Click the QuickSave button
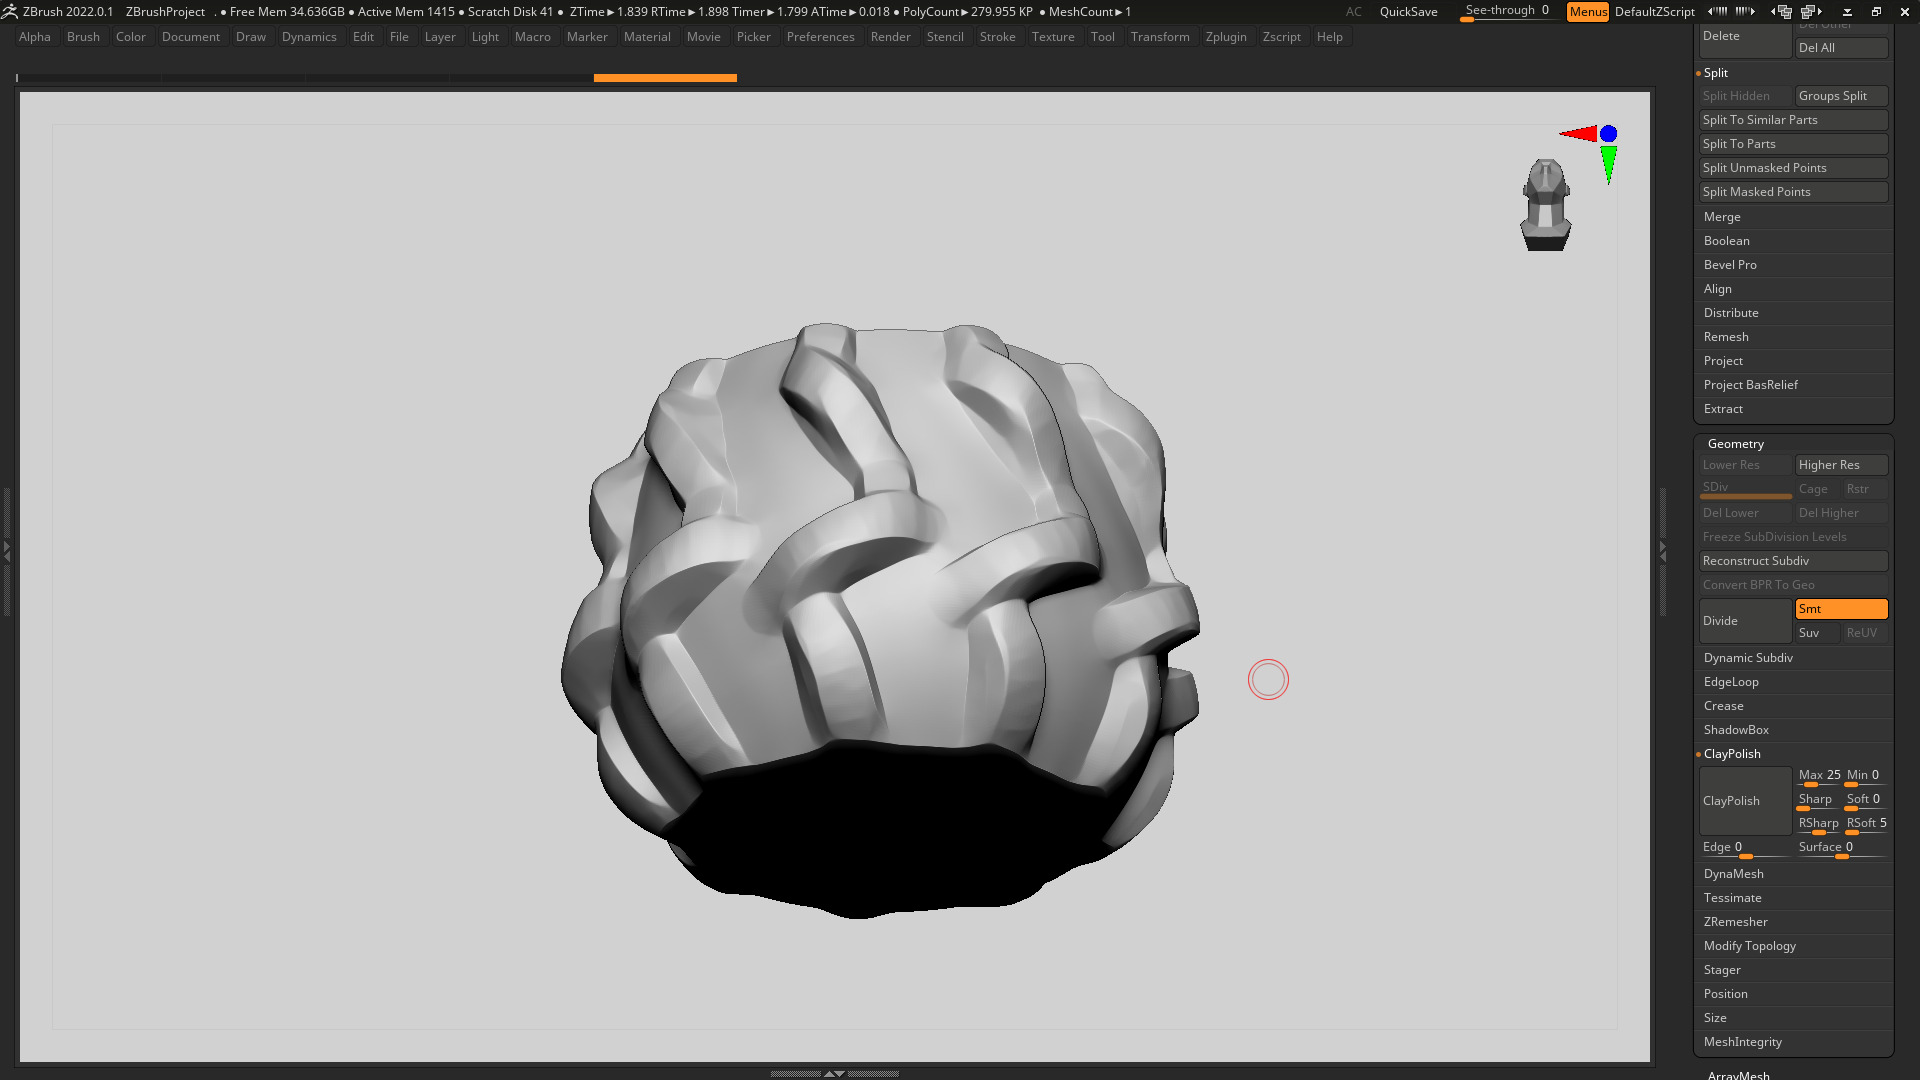 click(1408, 12)
